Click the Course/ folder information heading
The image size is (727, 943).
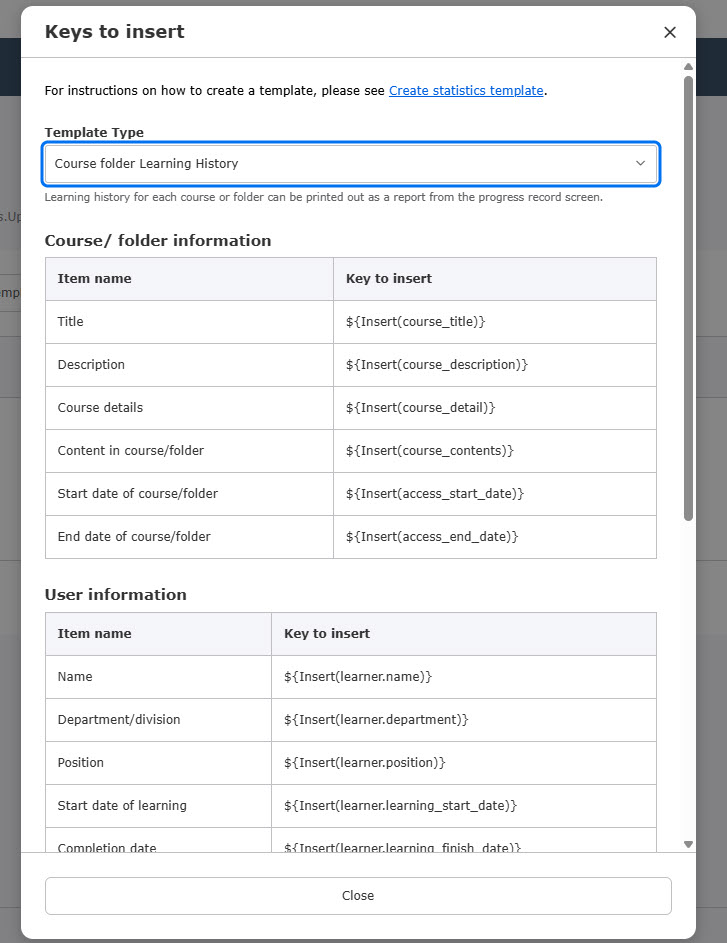tap(158, 241)
